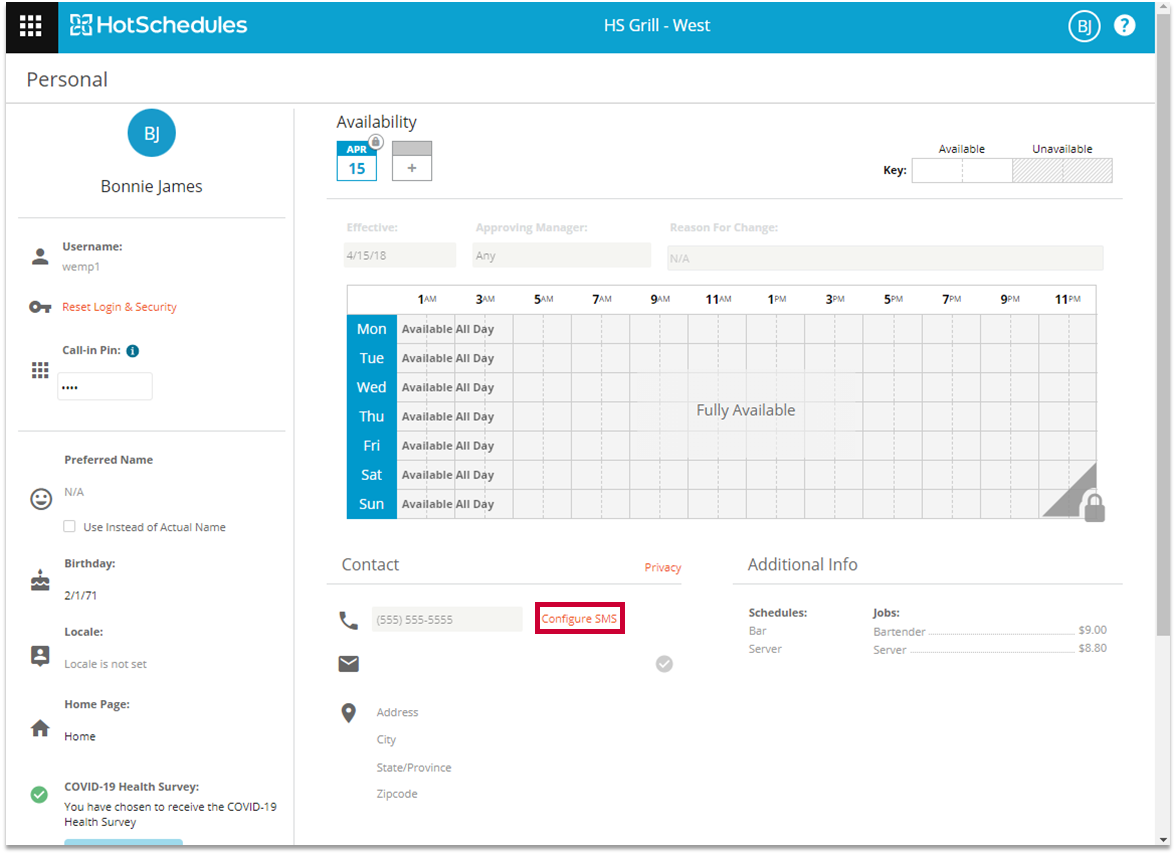Click the phone number input field

tap(447, 620)
